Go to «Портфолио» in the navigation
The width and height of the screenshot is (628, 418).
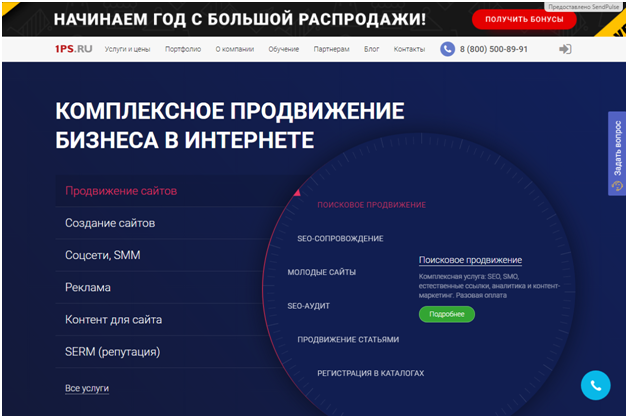tap(183, 49)
